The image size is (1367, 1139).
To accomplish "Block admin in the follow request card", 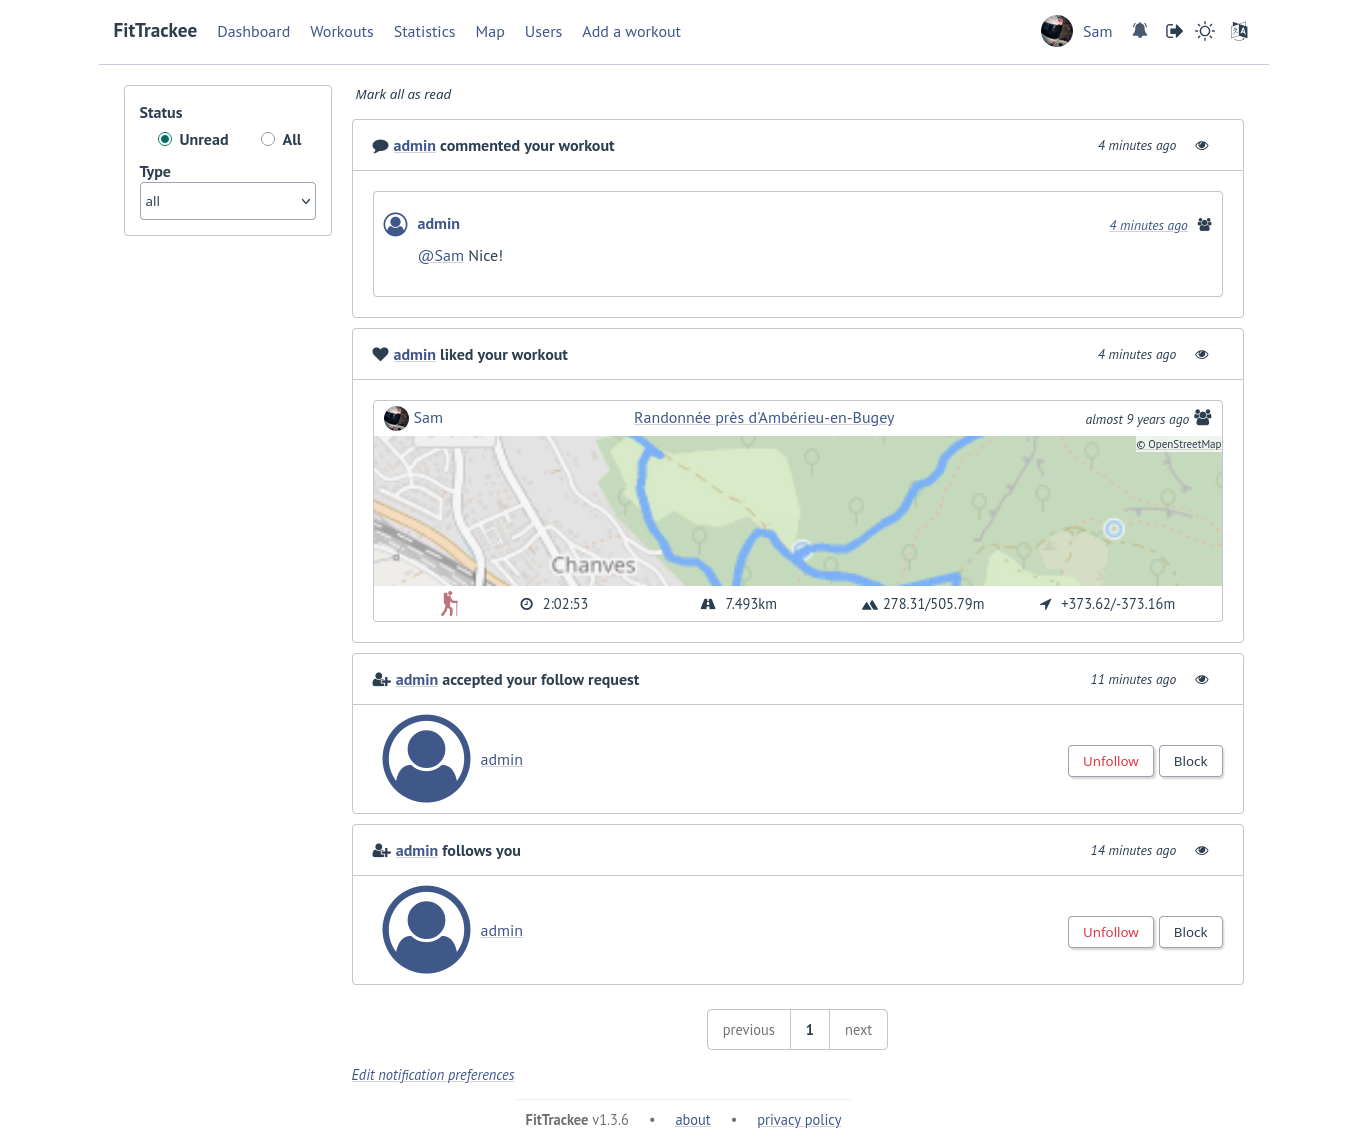I will [x=1191, y=761].
